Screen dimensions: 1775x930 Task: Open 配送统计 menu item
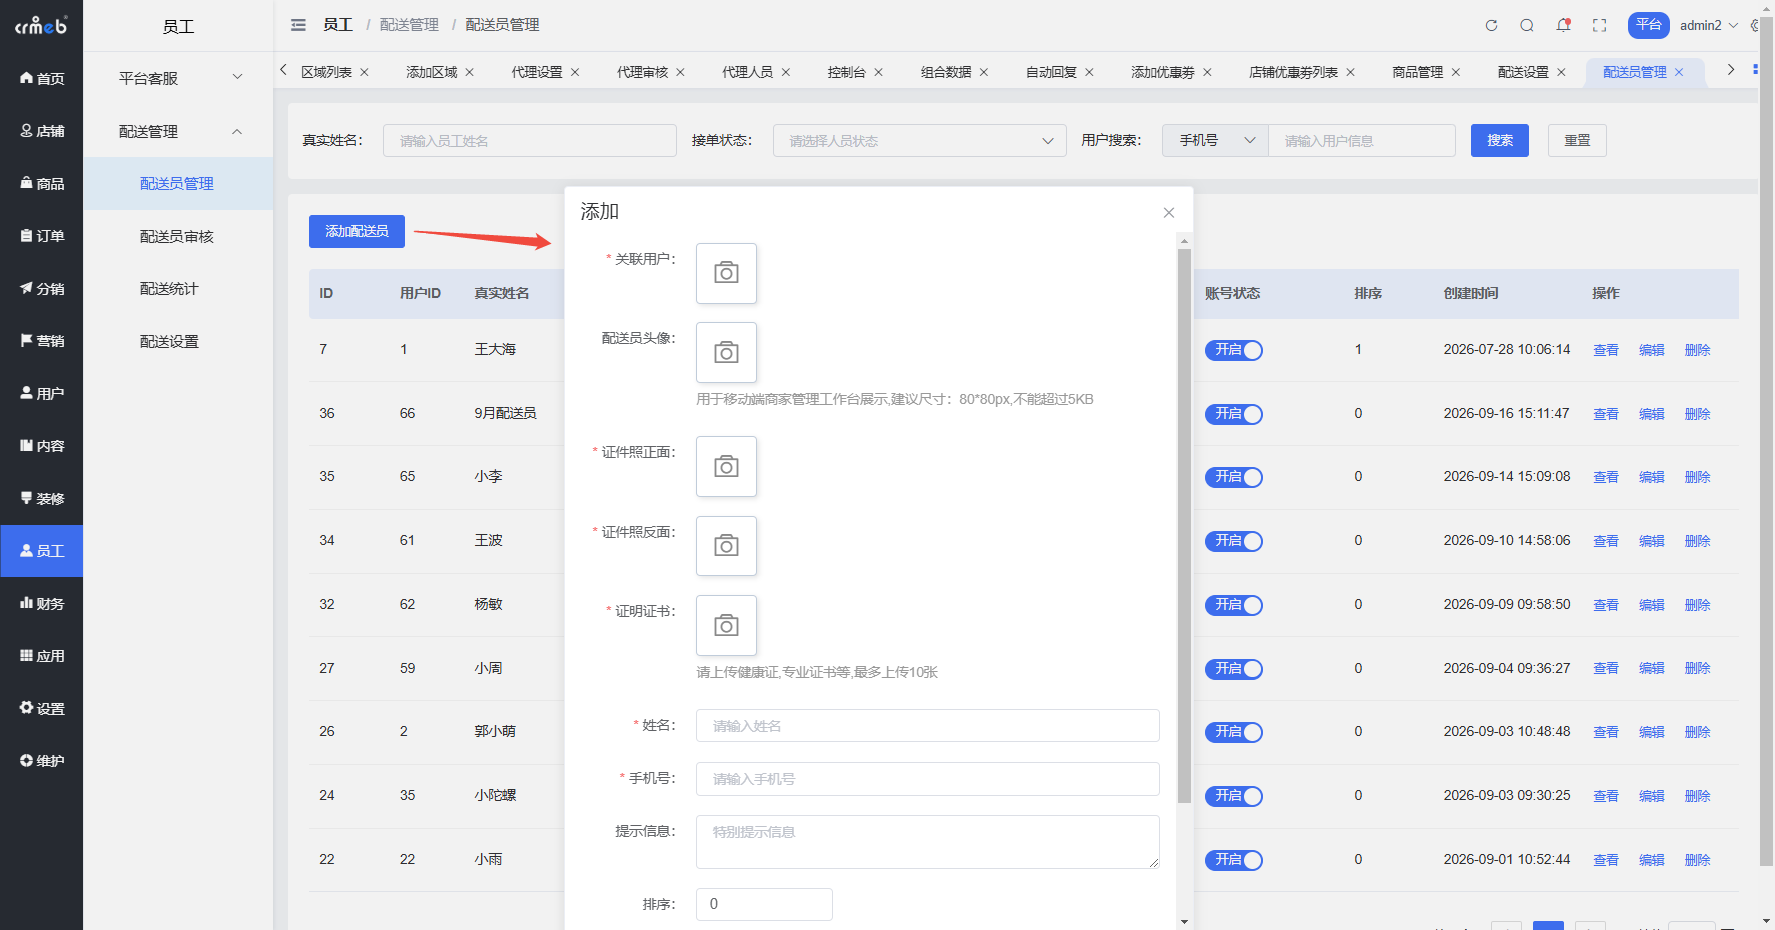point(178,289)
